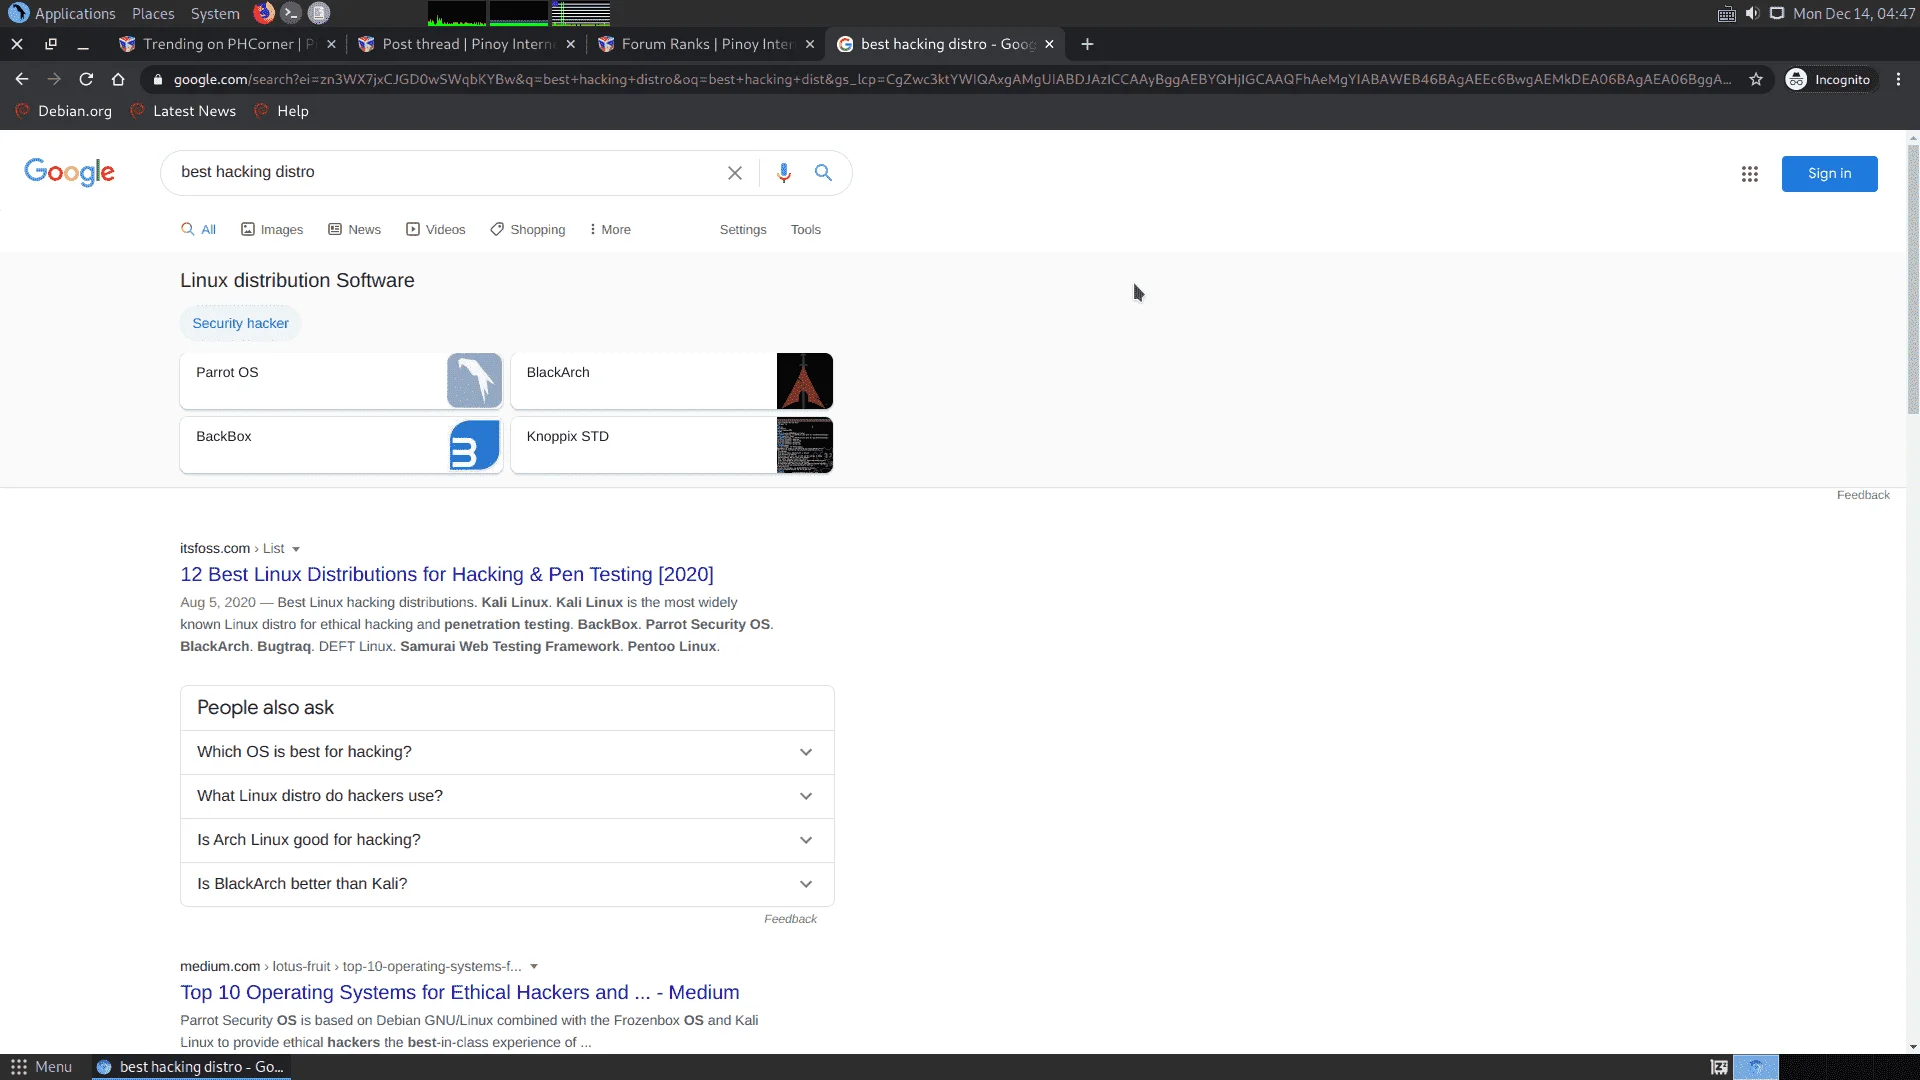1920x1080 pixels.
Task: Open the Knoppix STD card
Action: point(672,445)
